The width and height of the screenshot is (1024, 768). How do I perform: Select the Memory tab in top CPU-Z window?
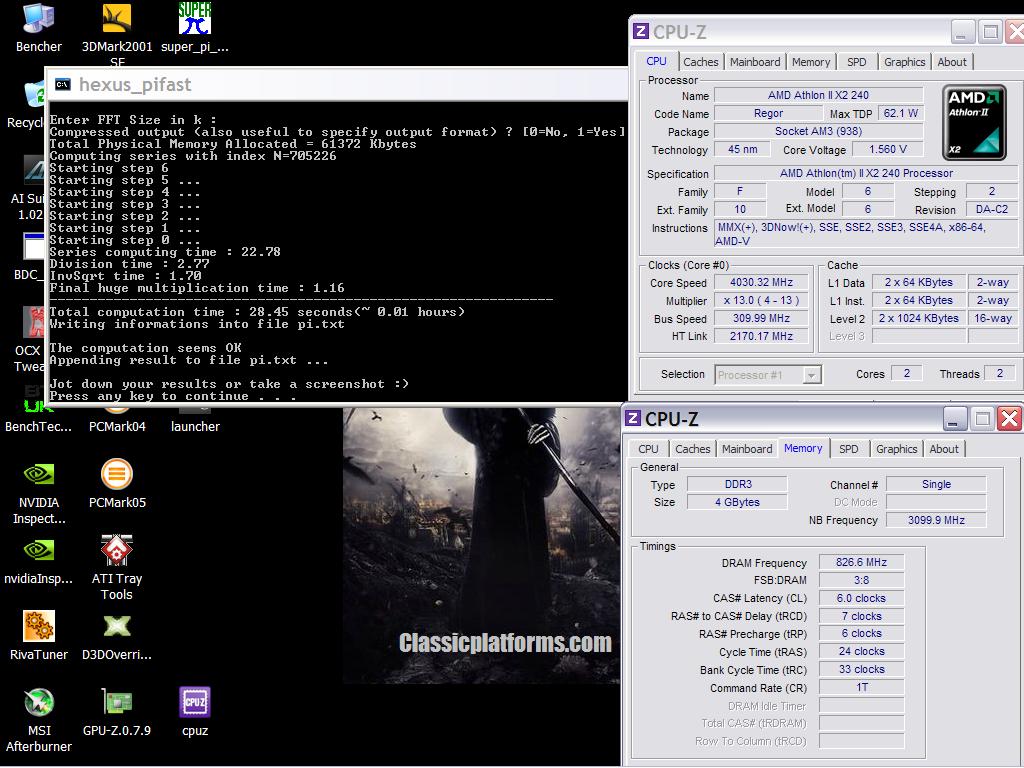point(811,62)
